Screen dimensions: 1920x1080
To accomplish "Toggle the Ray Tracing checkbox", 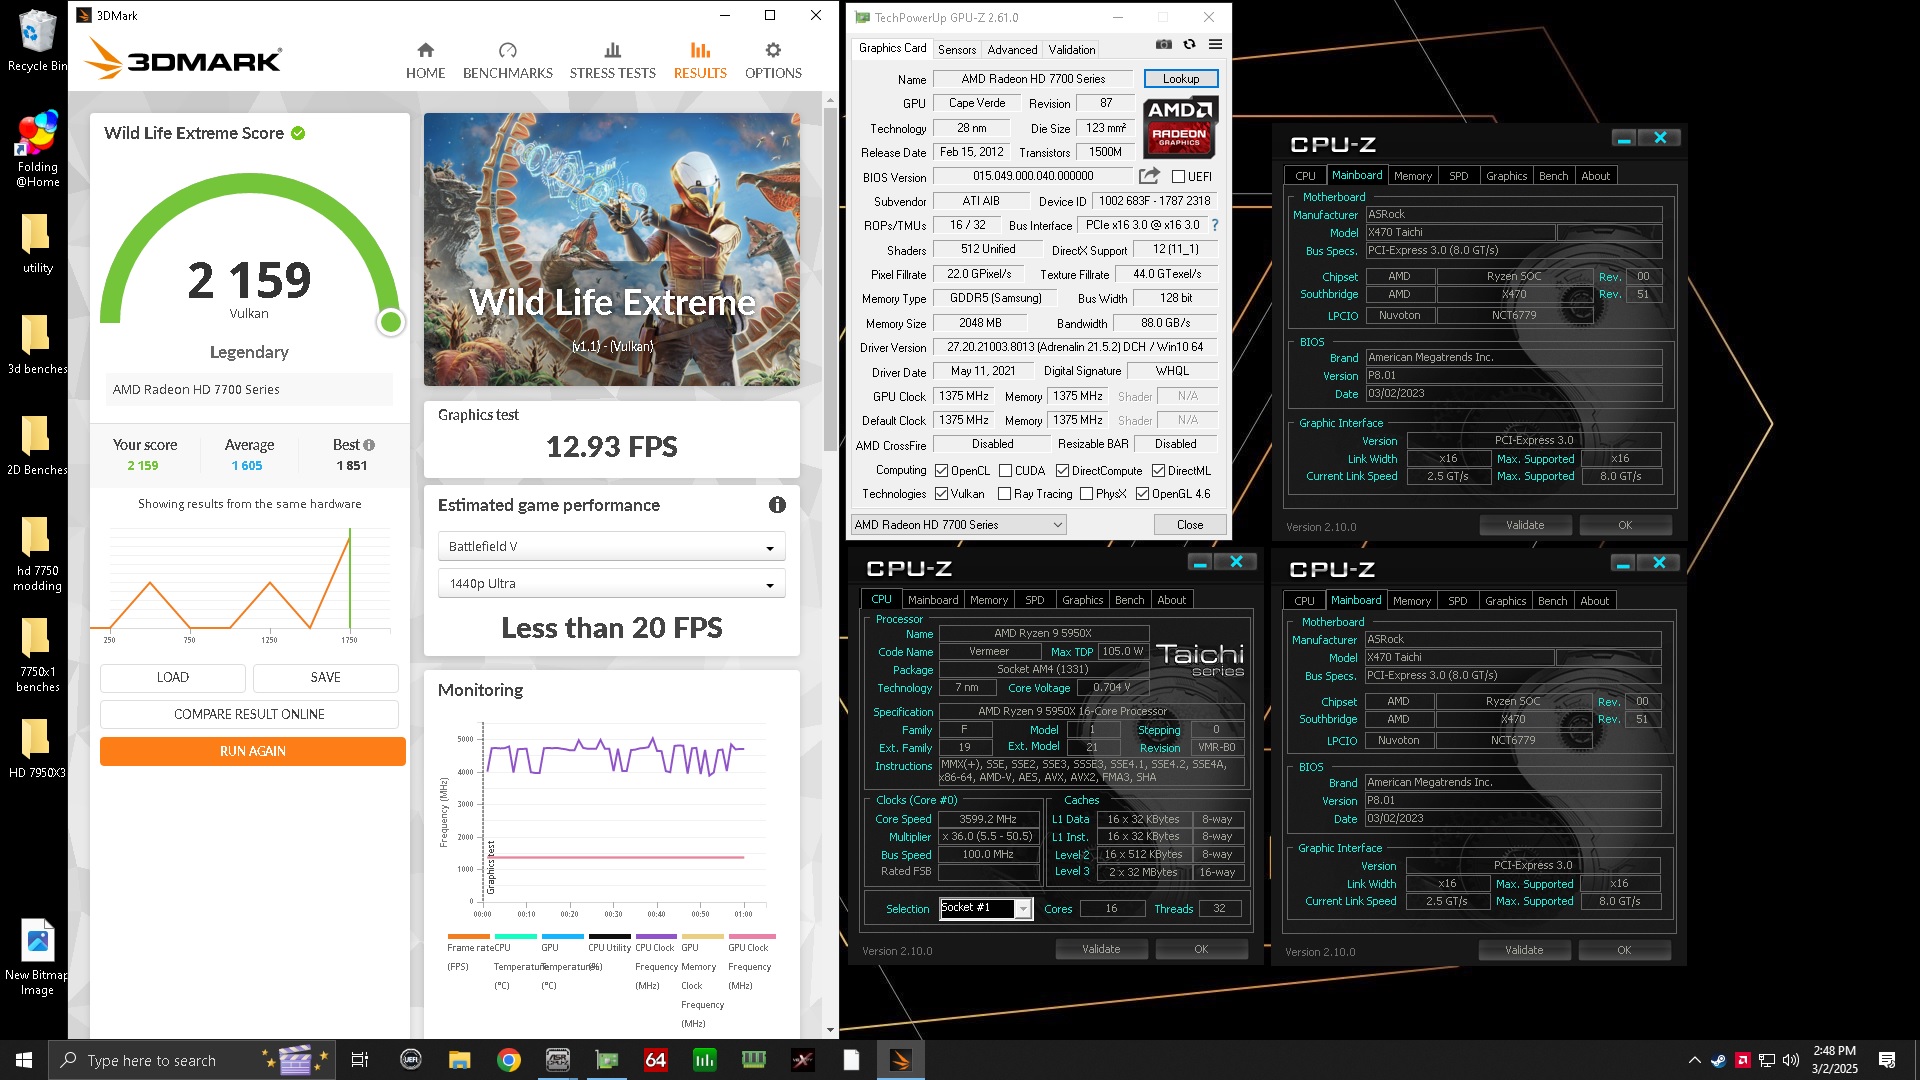I will coord(1005,494).
